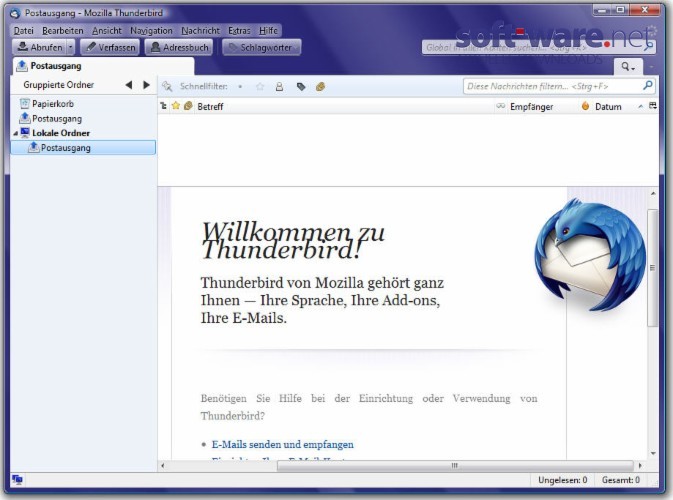The height and width of the screenshot is (500, 673).
Task: Open the Datei menu
Action: pos(23,30)
